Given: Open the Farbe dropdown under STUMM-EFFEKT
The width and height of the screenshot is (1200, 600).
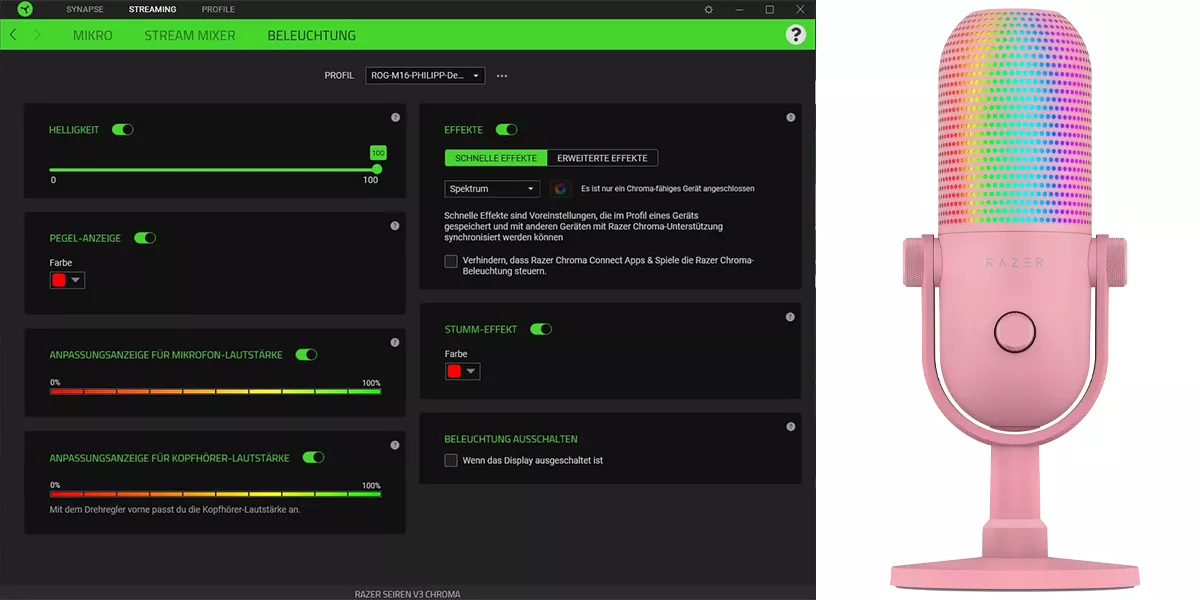Looking at the screenshot, I should pyautogui.click(x=462, y=371).
